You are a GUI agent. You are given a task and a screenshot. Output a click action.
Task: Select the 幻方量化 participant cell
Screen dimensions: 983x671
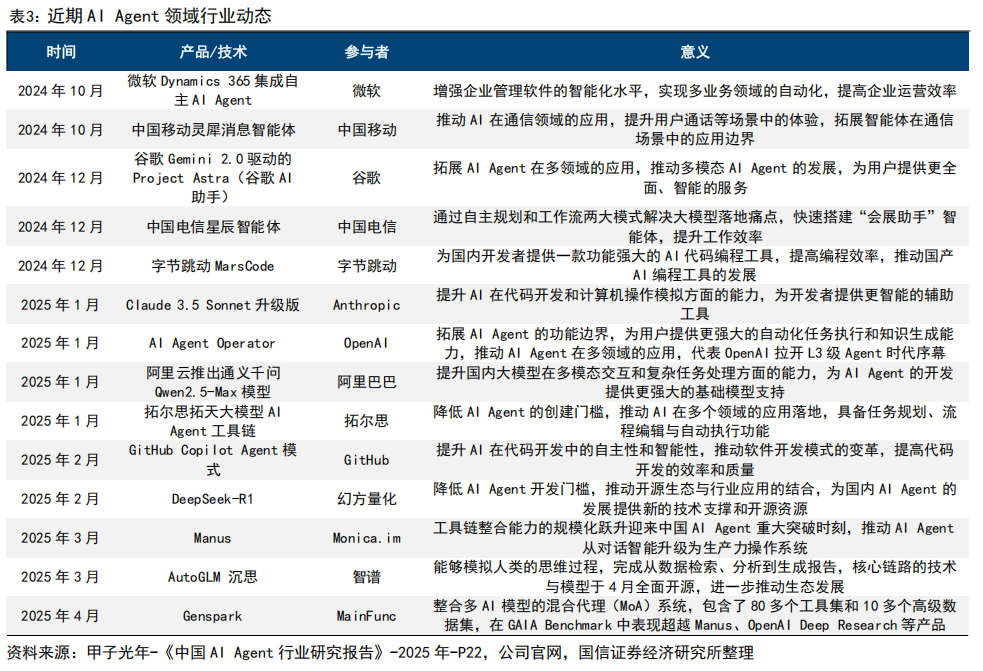click(x=367, y=499)
